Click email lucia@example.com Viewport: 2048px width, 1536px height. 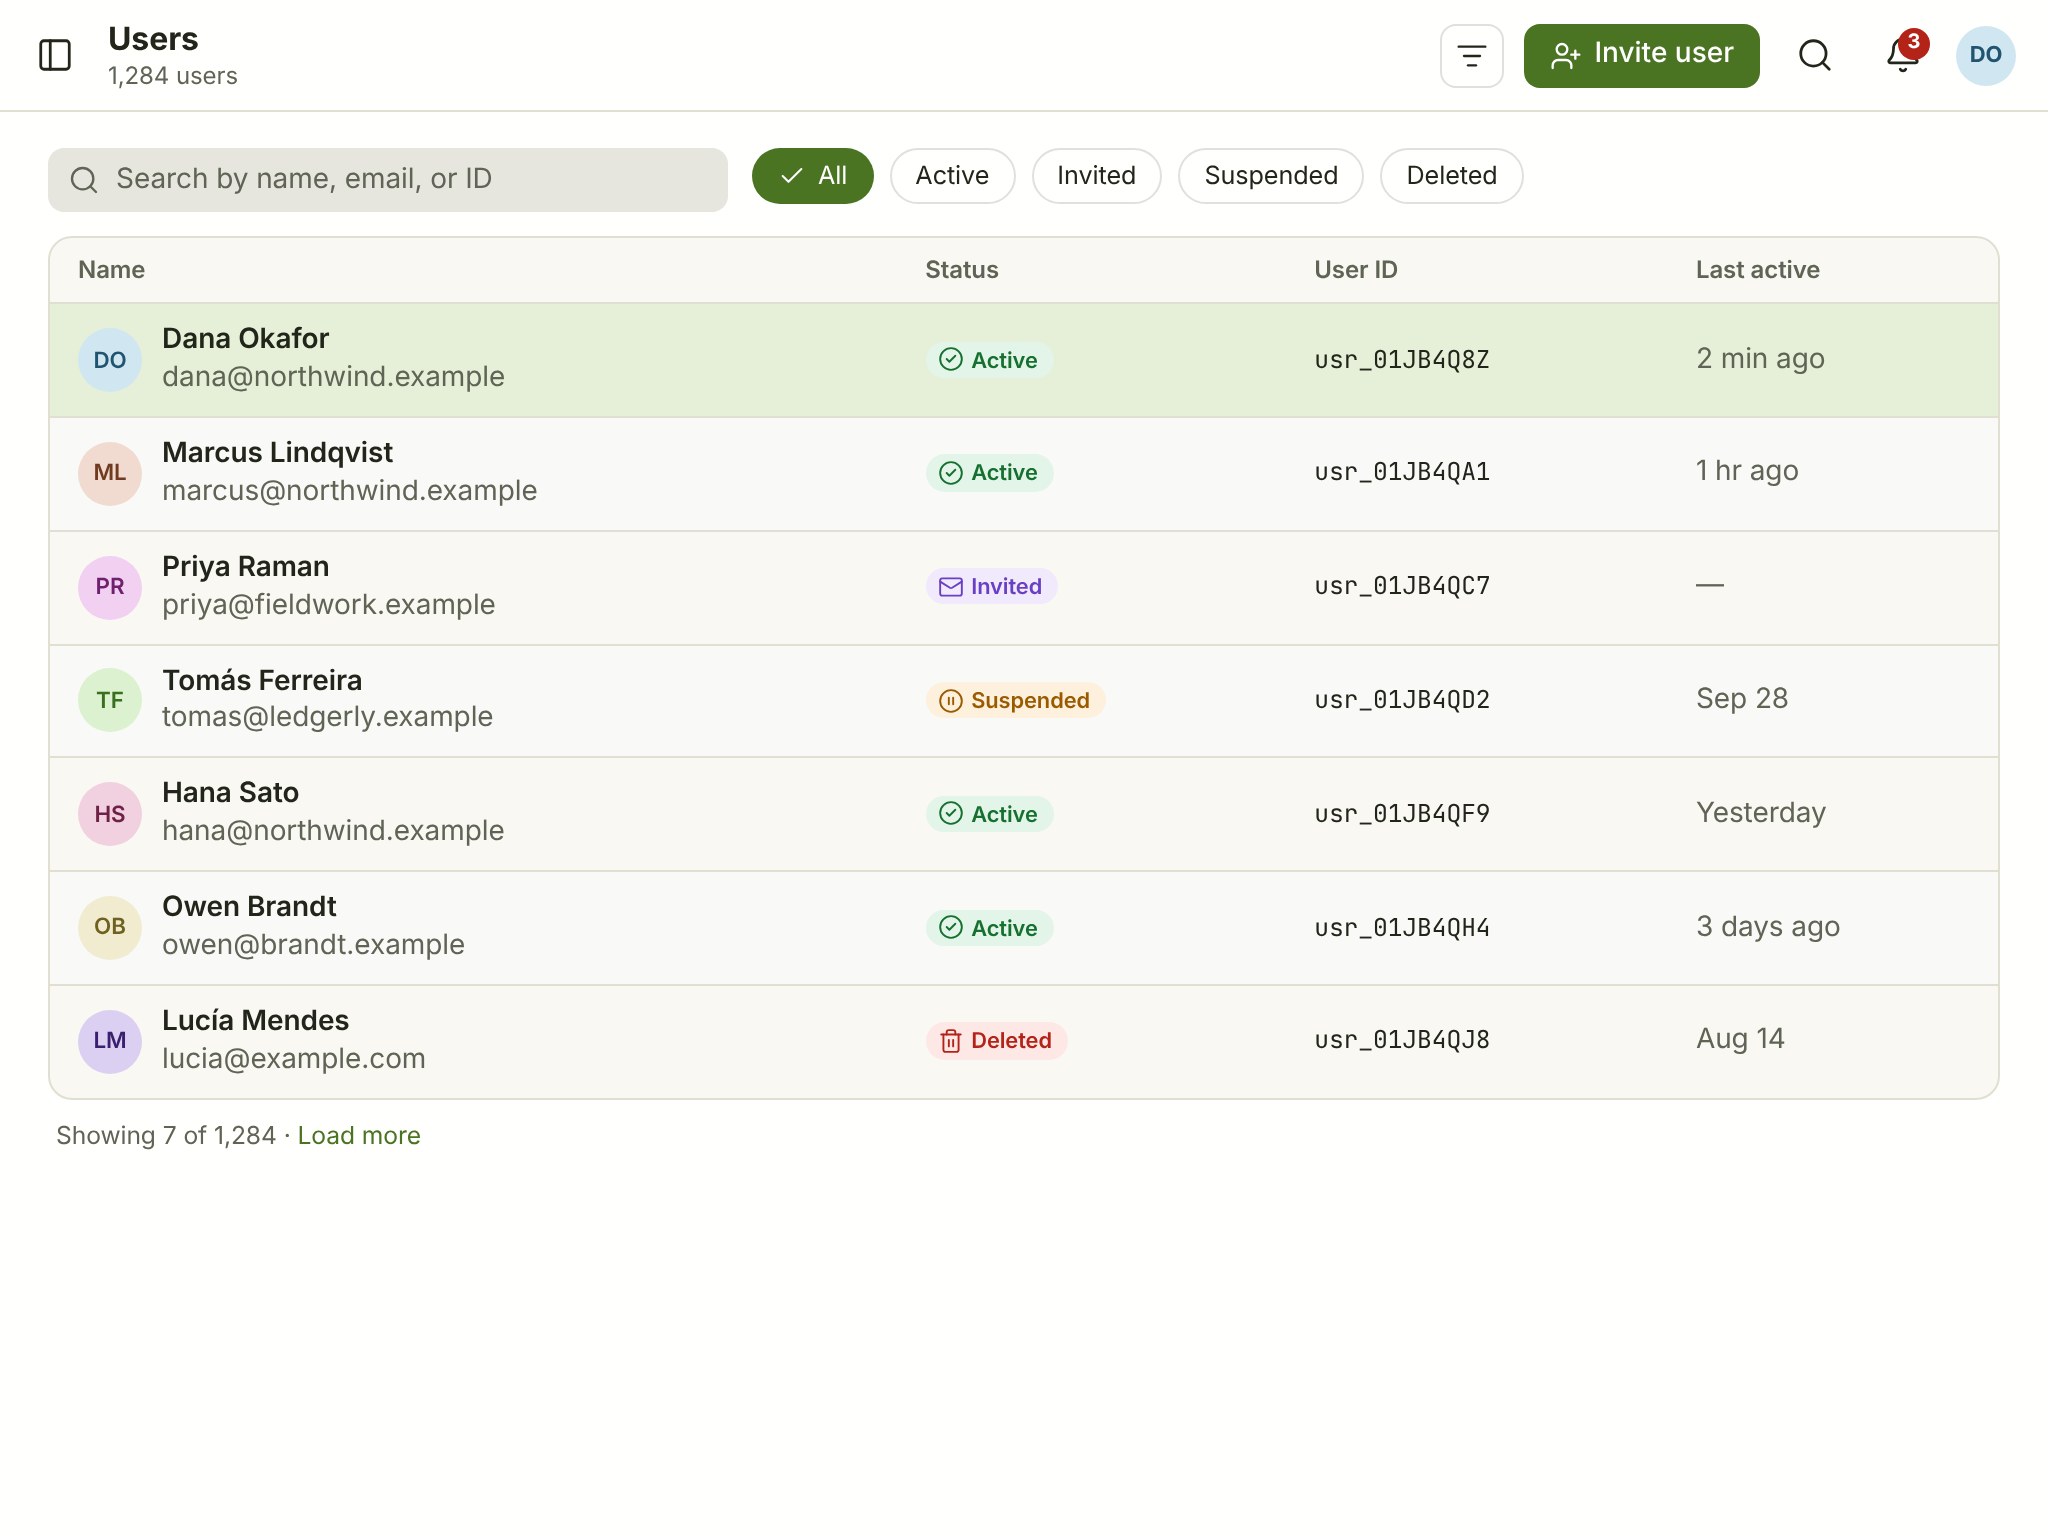point(294,1059)
